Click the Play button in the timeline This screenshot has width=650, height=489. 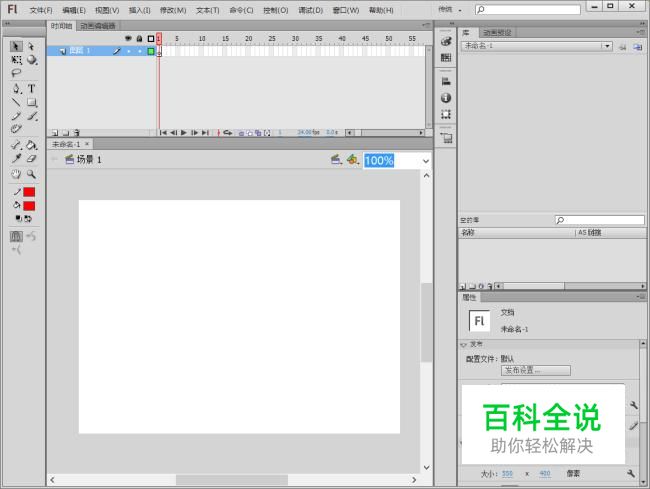point(184,133)
